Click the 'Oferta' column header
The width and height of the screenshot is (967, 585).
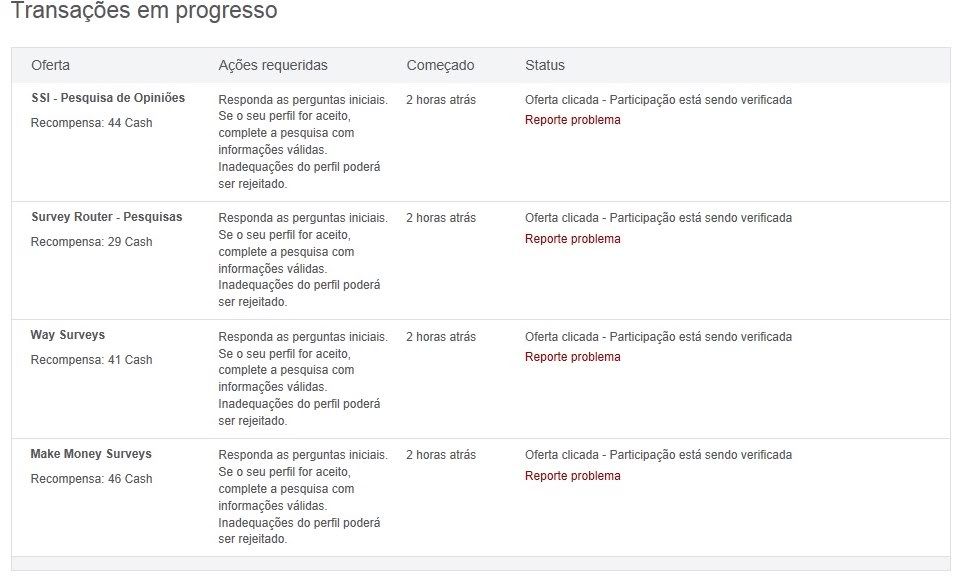(50, 65)
